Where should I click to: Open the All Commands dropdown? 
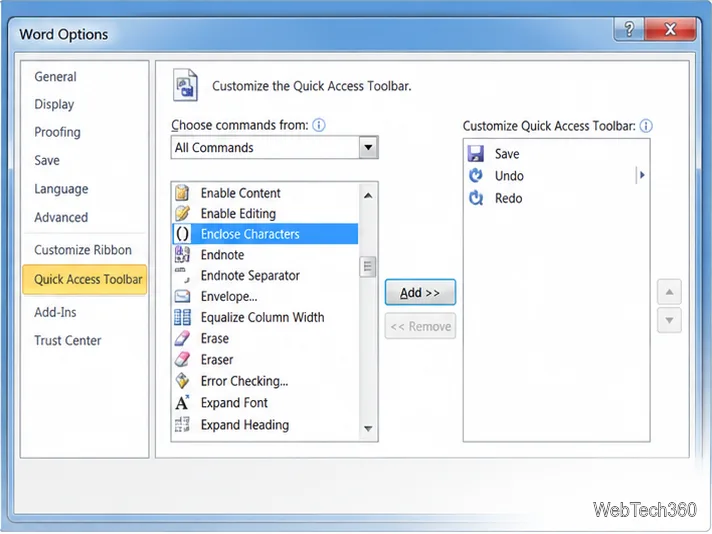click(x=275, y=148)
